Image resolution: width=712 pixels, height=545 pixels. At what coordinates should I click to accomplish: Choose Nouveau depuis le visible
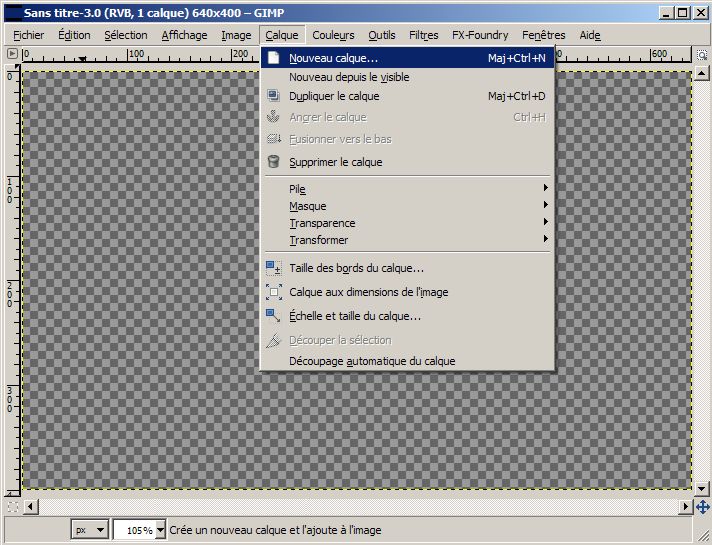coord(349,77)
